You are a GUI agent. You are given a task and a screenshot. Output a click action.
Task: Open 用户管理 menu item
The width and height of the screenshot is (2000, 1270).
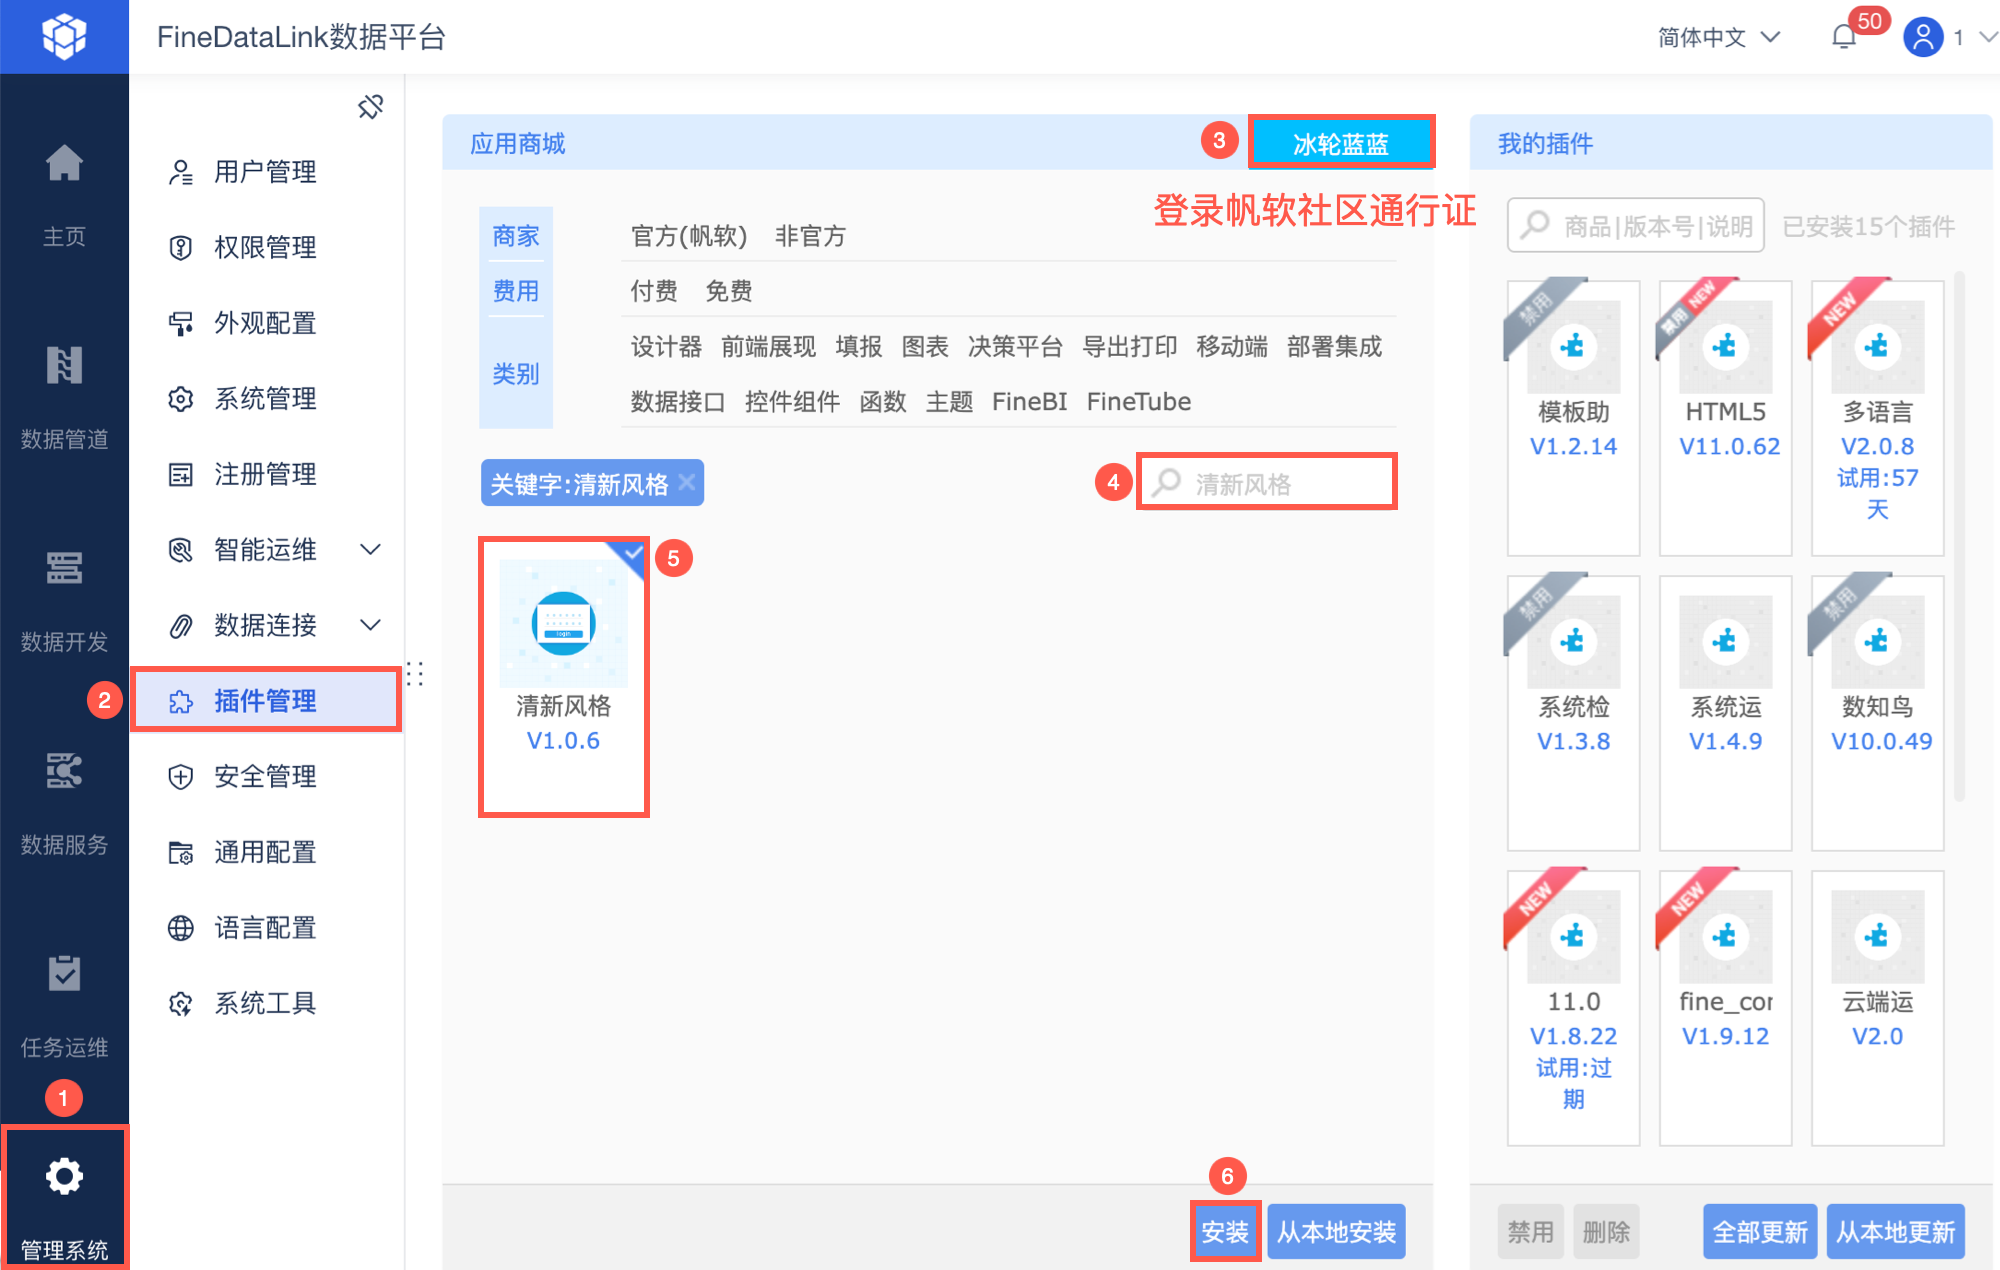pyautogui.click(x=265, y=172)
